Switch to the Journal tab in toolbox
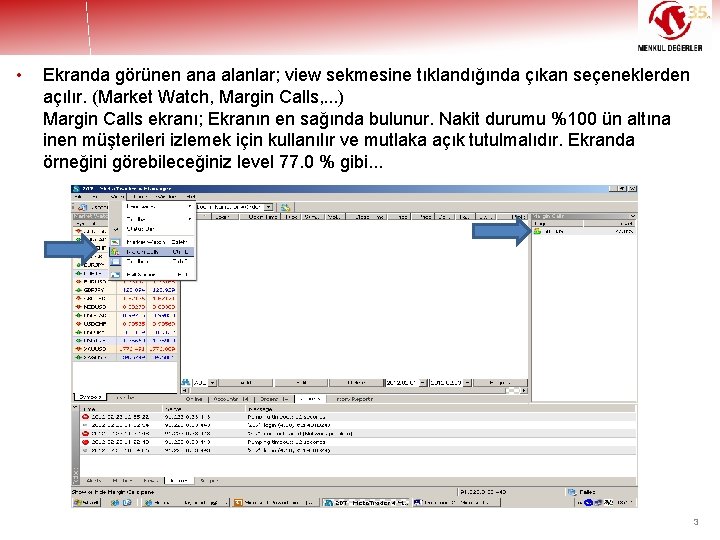Viewport: 720px width, 540px height. [x=179, y=480]
